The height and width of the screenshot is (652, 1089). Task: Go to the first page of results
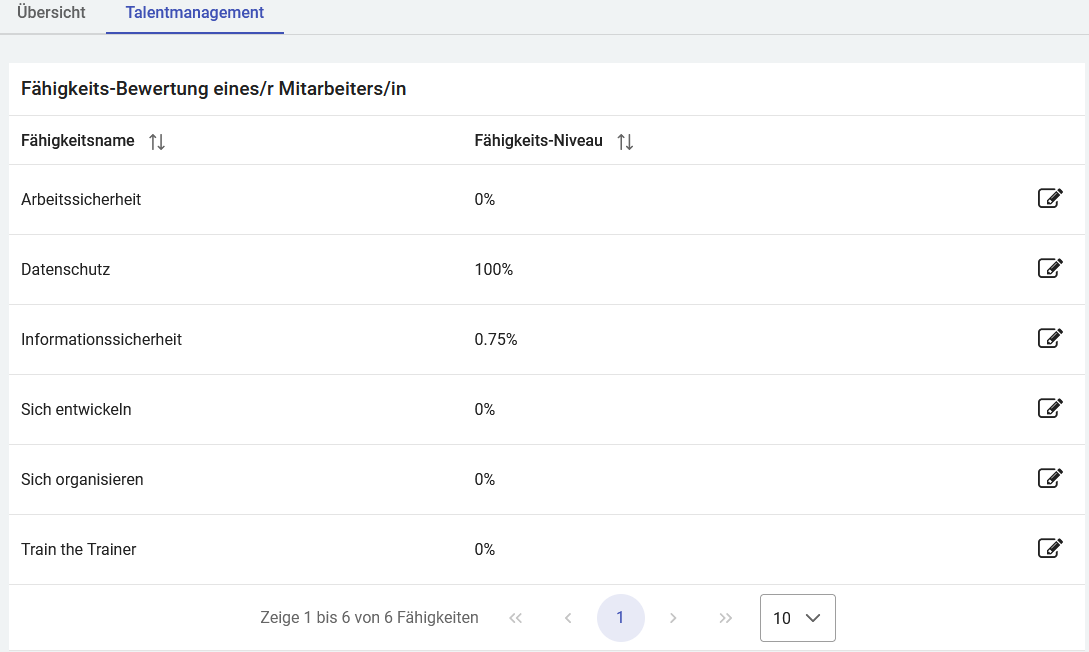point(516,618)
